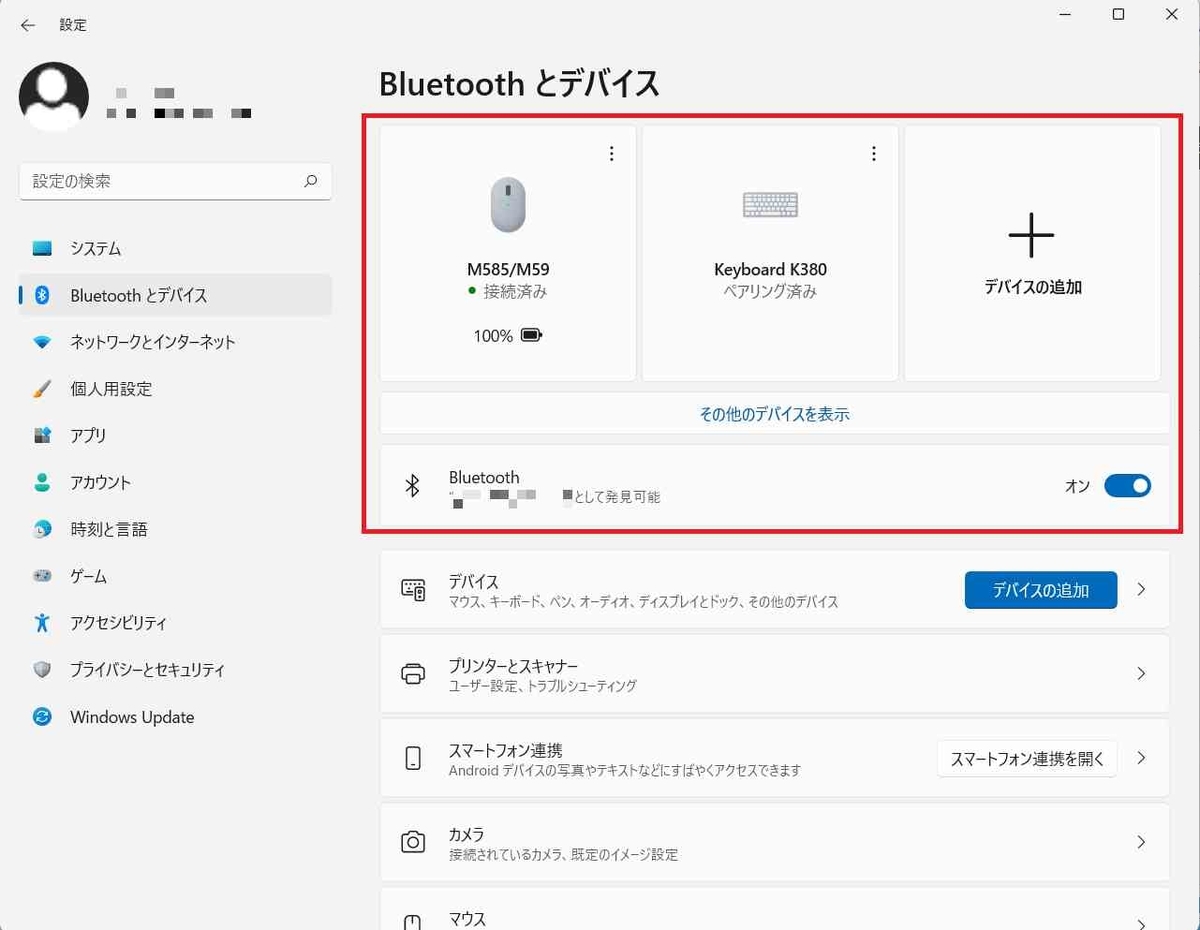Click the user profile avatar
Screen dimensions: 1200x930
[x=54, y=97]
